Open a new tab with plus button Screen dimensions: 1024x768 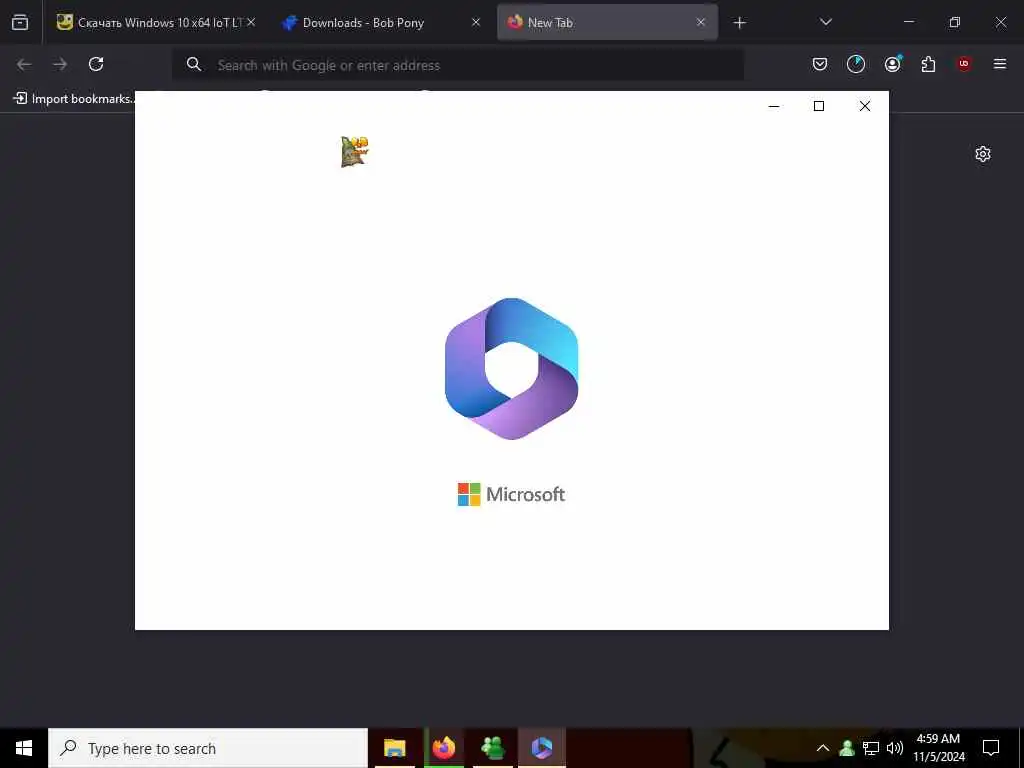(x=739, y=23)
